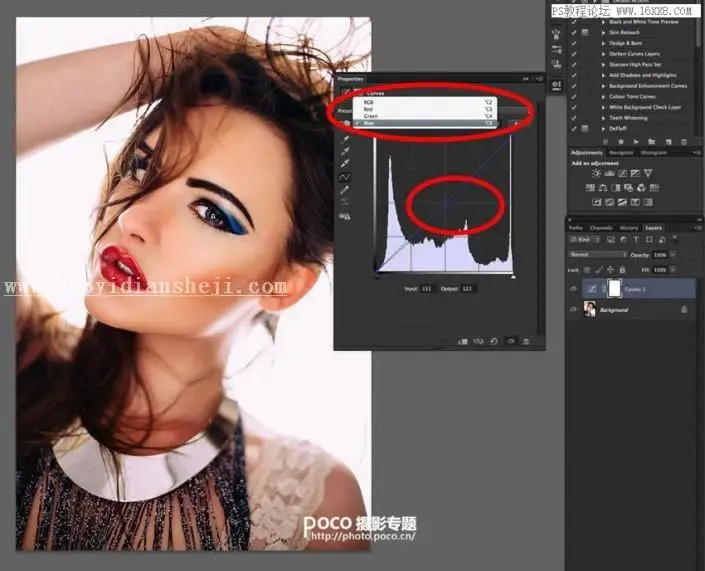This screenshot has height=571, width=705.
Task: Add a Photo Filter adjustment
Action: click(x=629, y=187)
